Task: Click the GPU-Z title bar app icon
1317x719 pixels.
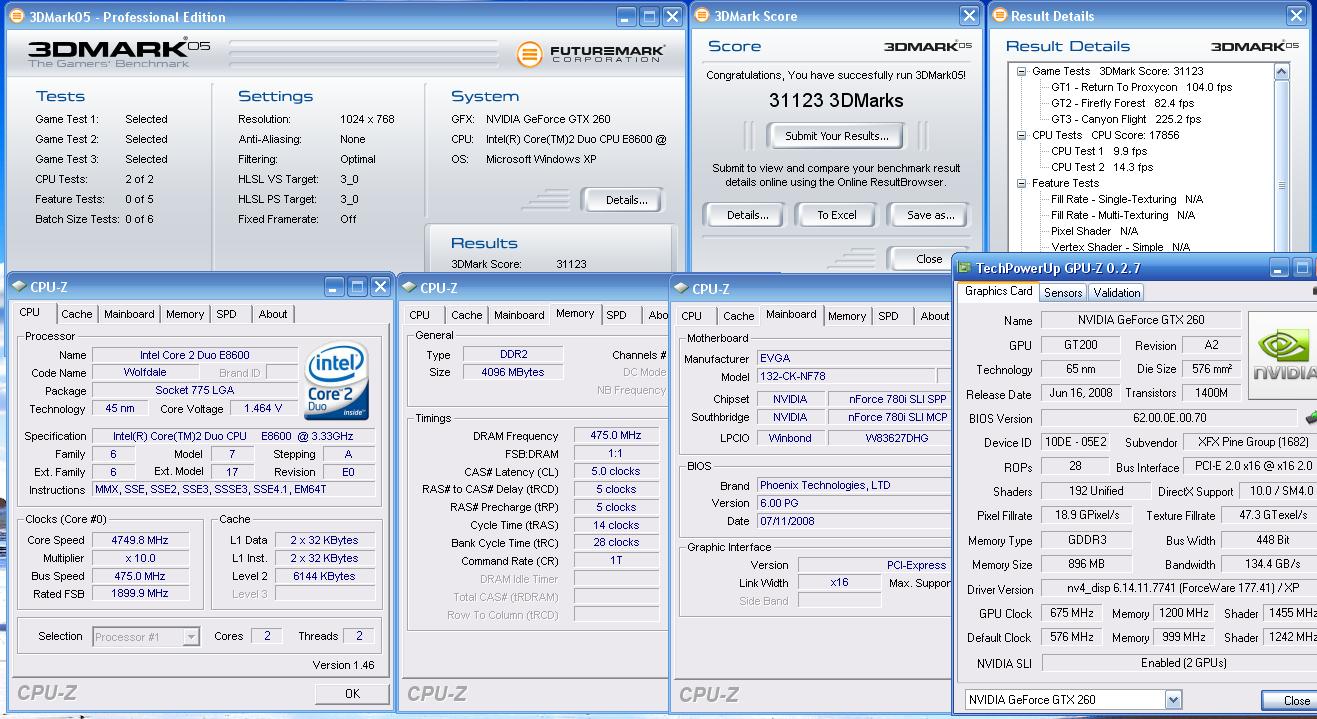Action: click(964, 268)
